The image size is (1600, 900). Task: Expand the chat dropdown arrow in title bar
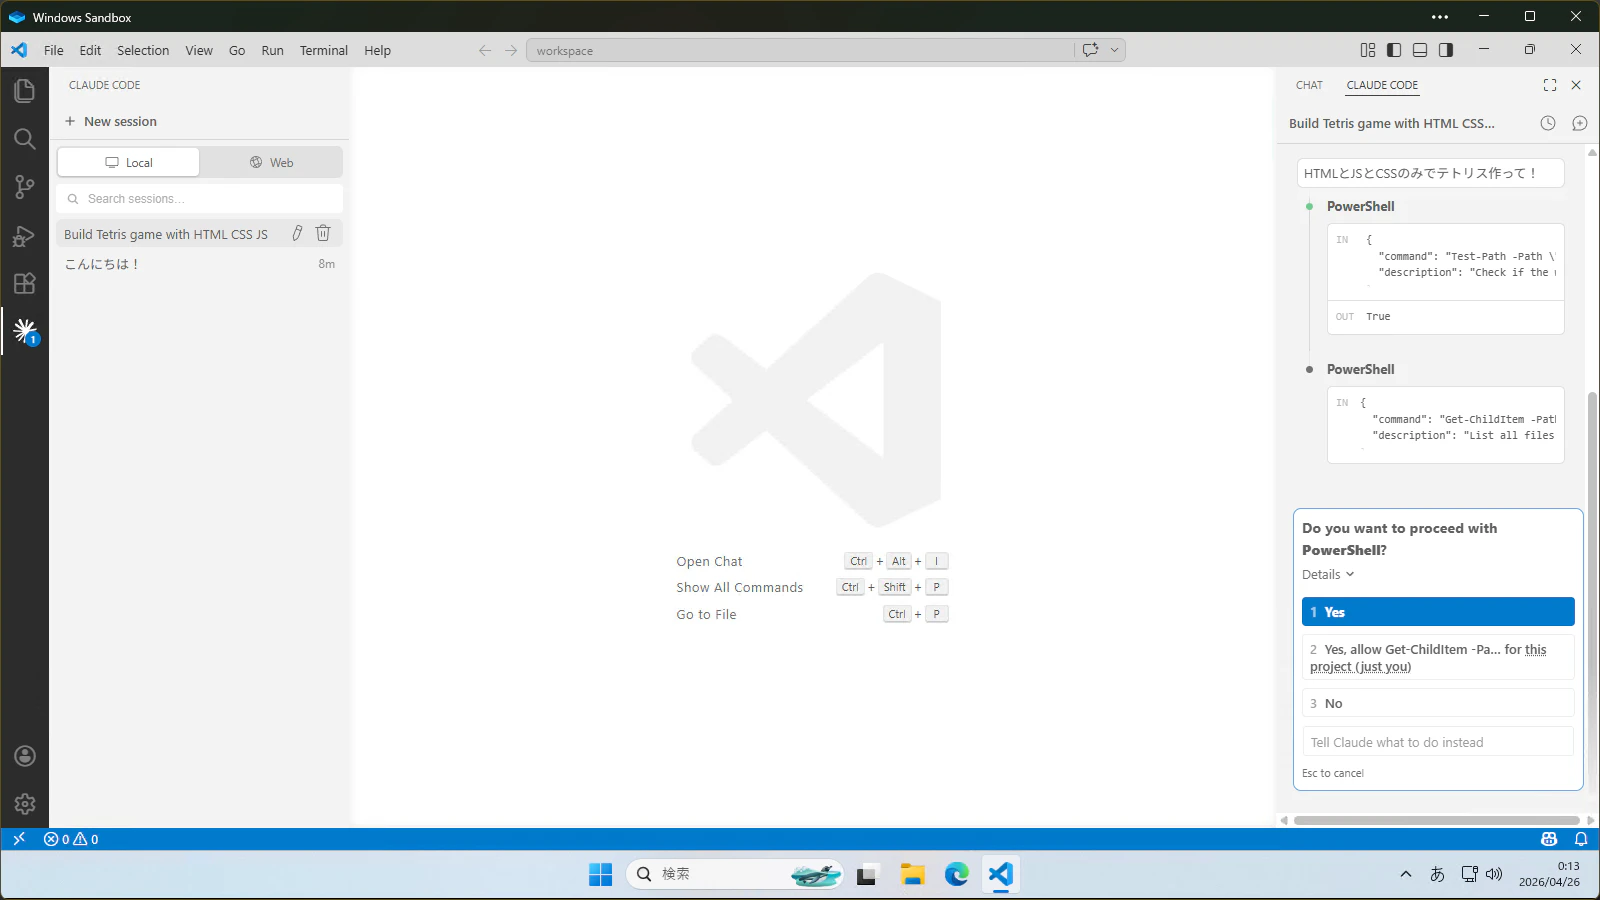click(x=1114, y=50)
